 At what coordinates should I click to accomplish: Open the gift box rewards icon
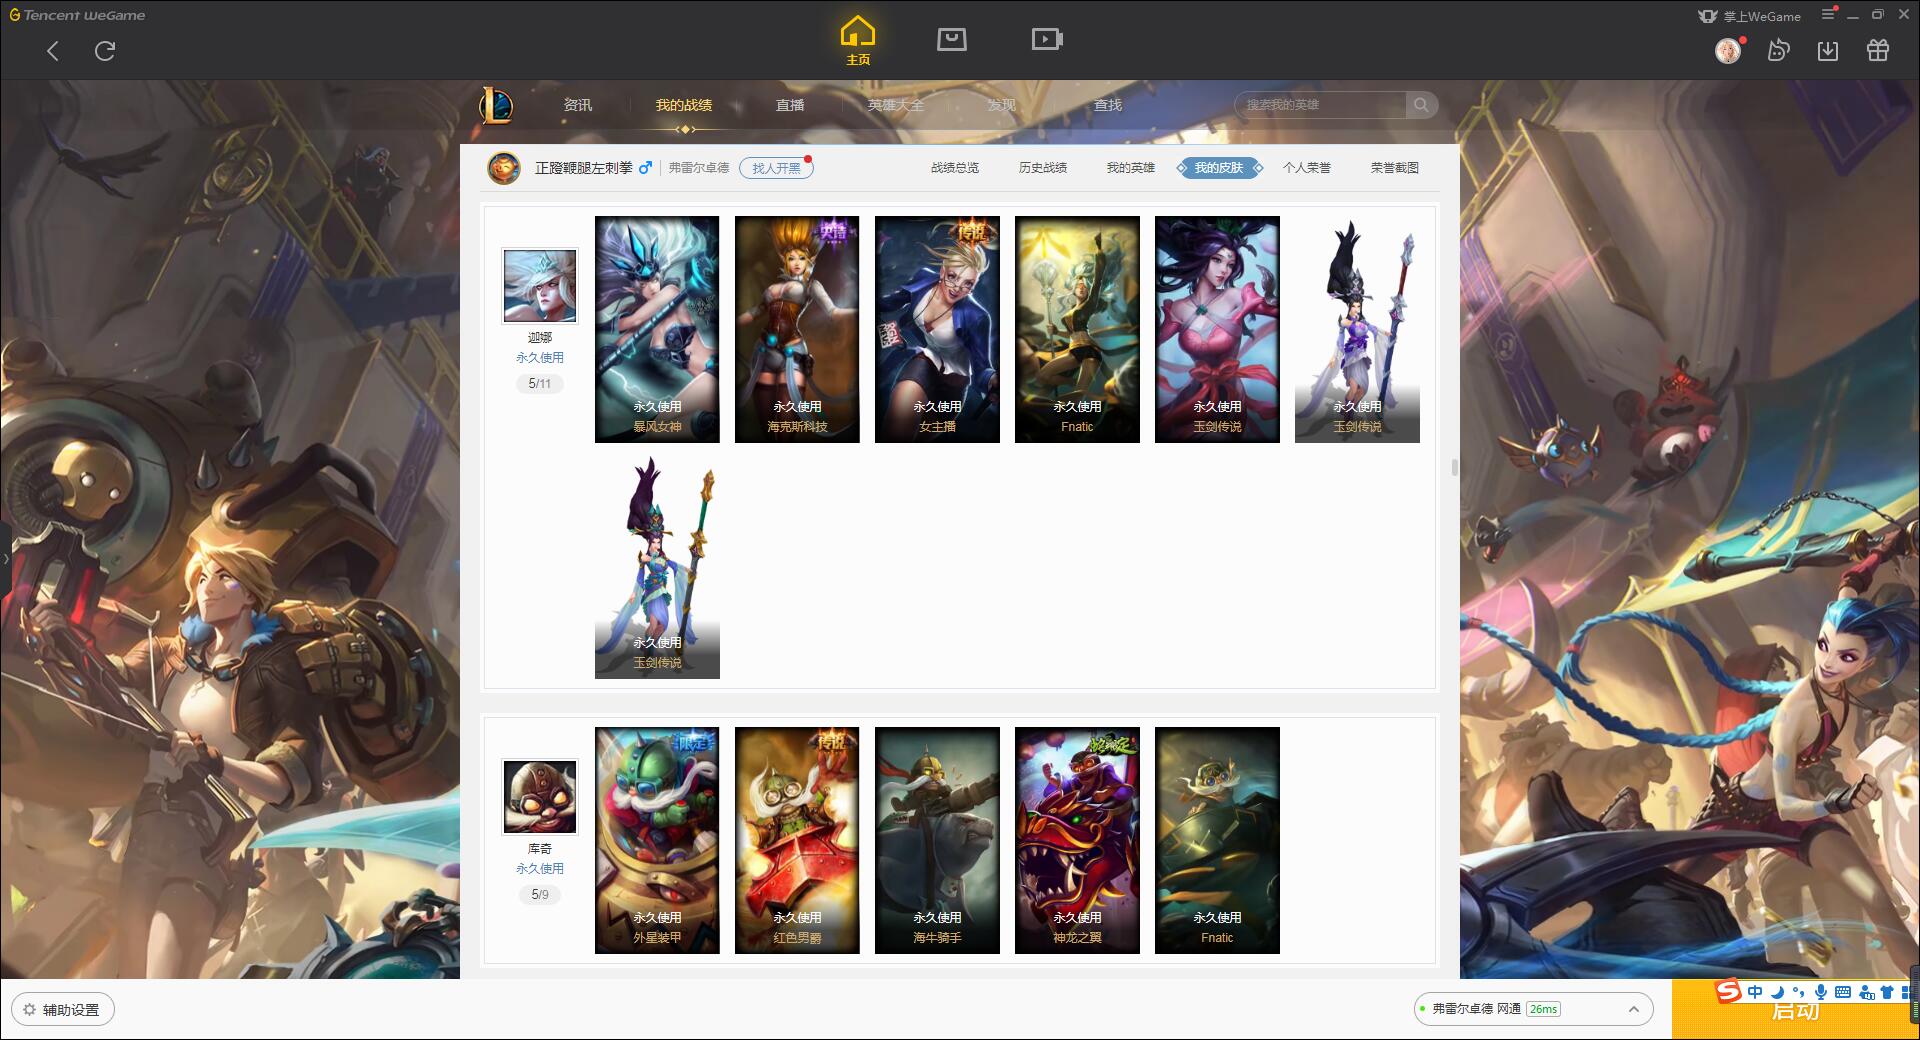pyautogui.click(x=1878, y=50)
